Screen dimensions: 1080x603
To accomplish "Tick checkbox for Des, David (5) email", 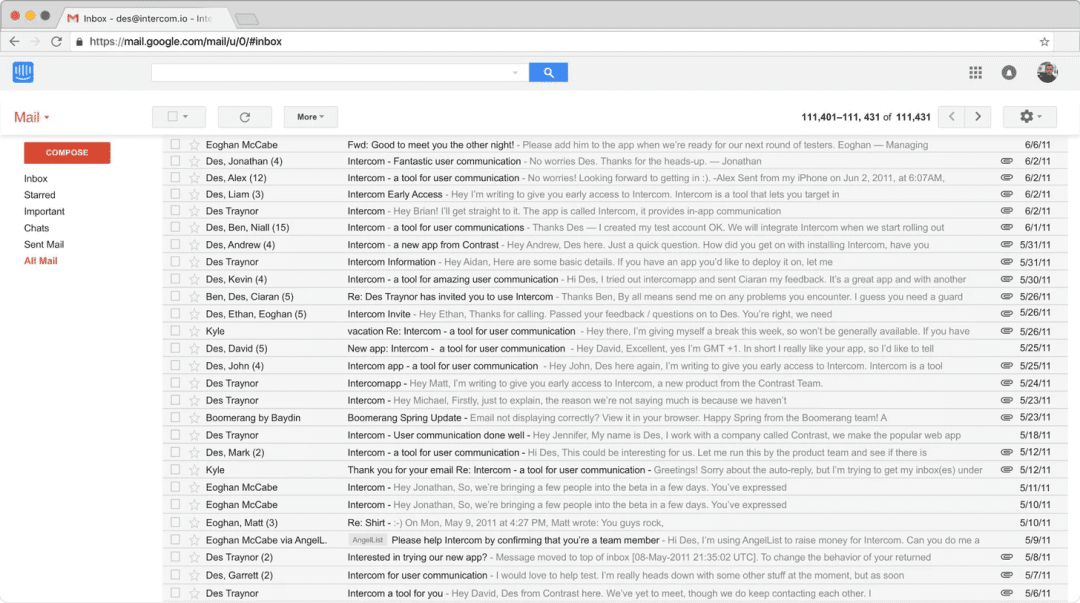I will coord(175,348).
